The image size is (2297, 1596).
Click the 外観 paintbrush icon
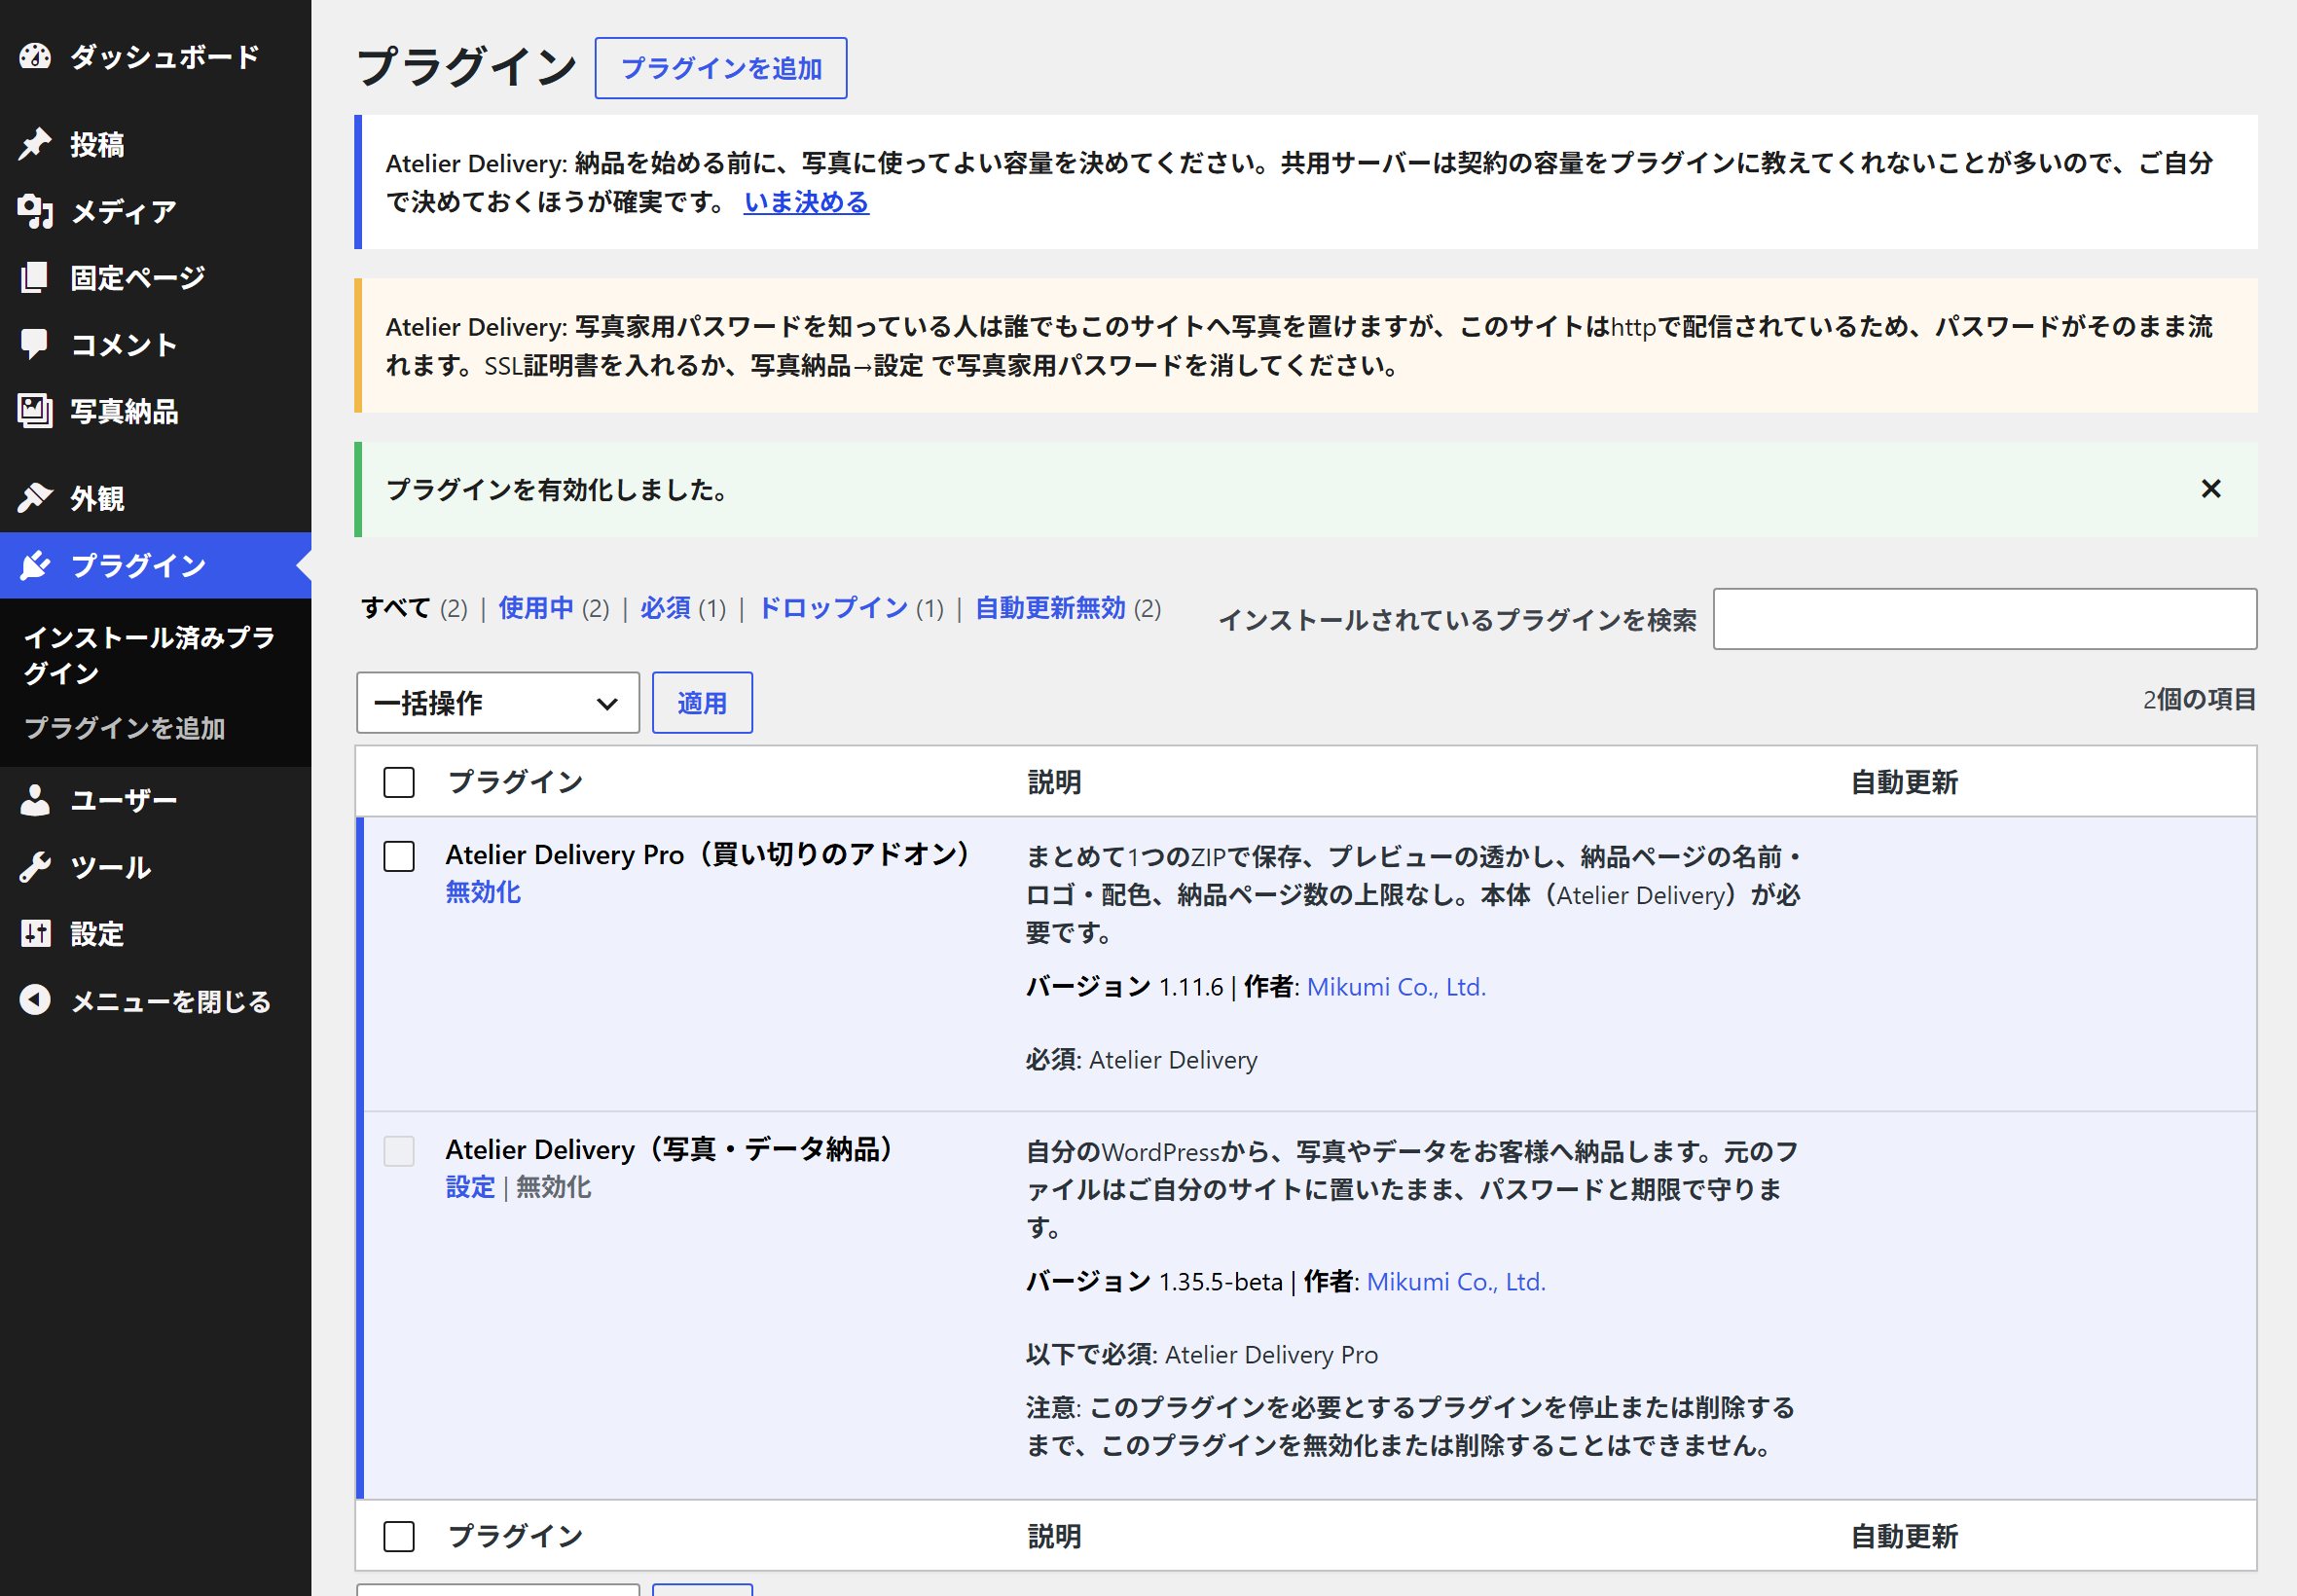pos(35,498)
